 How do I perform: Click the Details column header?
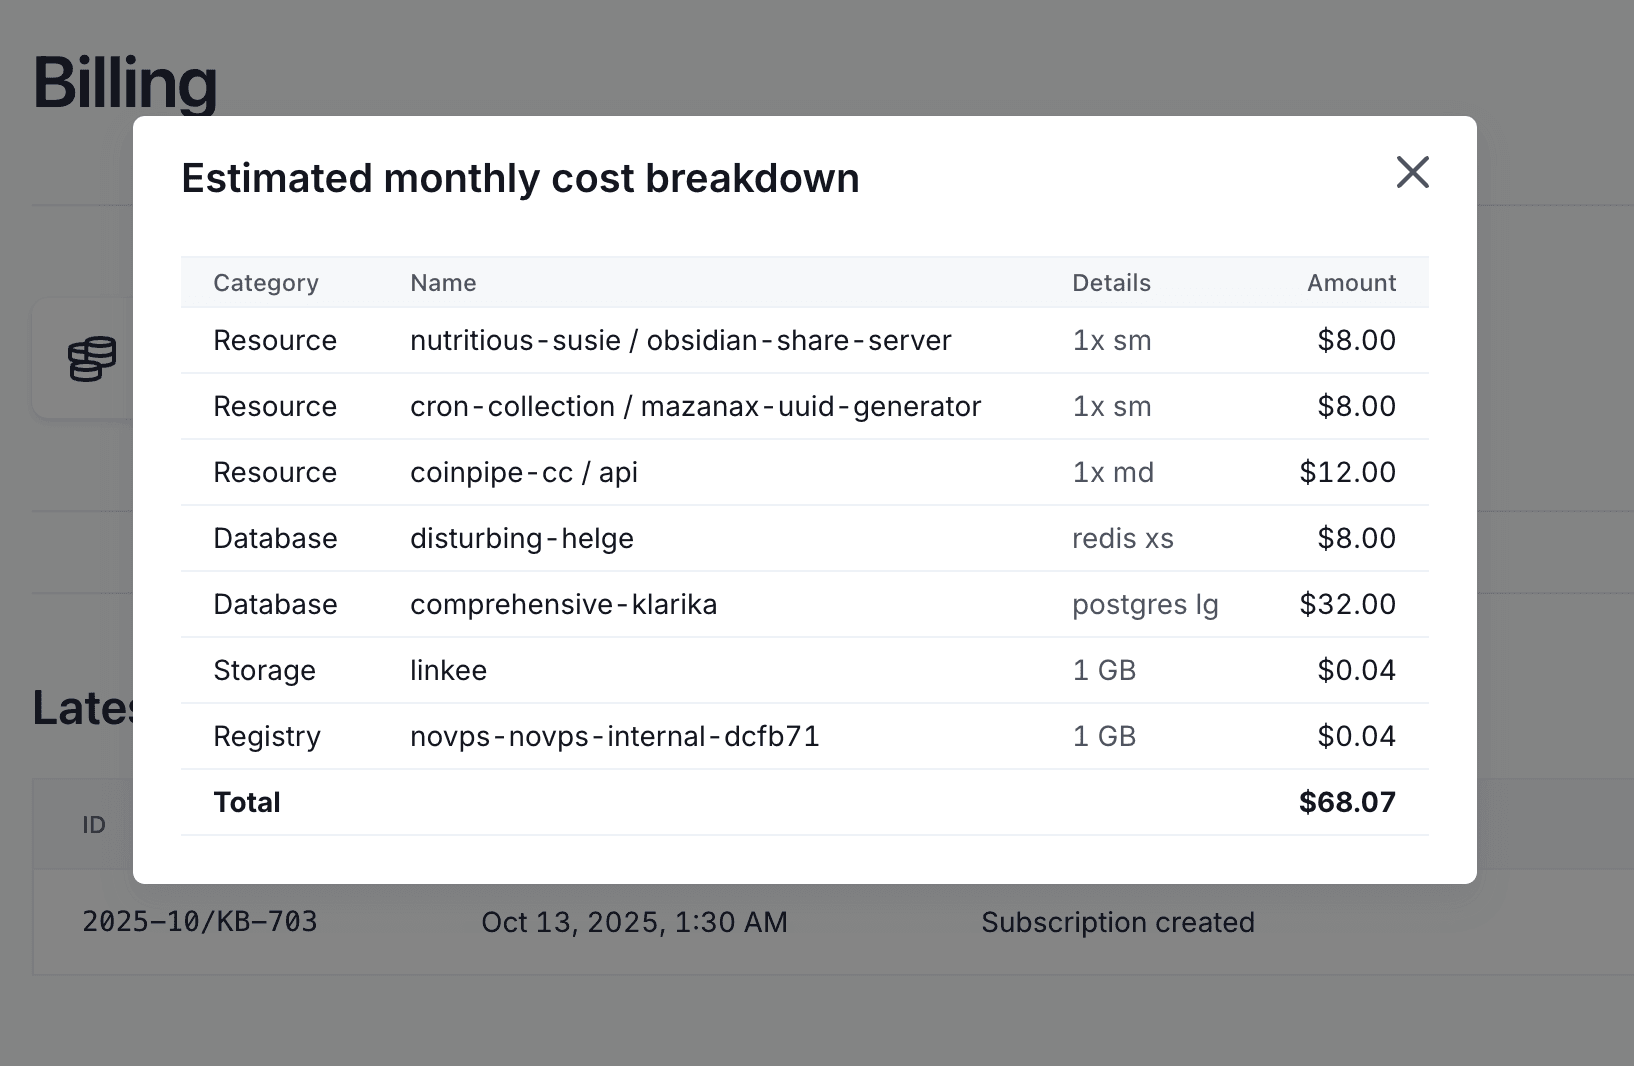tap(1111, 283)
